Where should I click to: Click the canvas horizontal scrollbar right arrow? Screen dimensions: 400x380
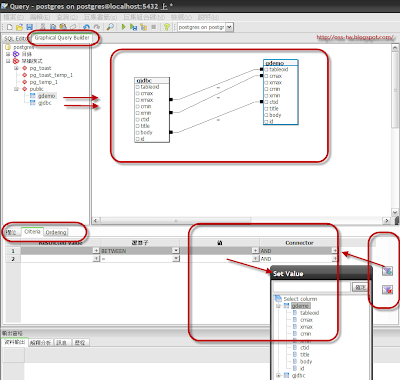click(x=387, y=220)
